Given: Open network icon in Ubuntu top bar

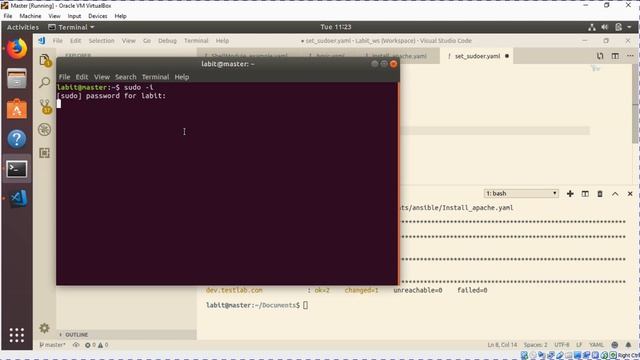Looking at the screenshot, I should coord(592,27).
